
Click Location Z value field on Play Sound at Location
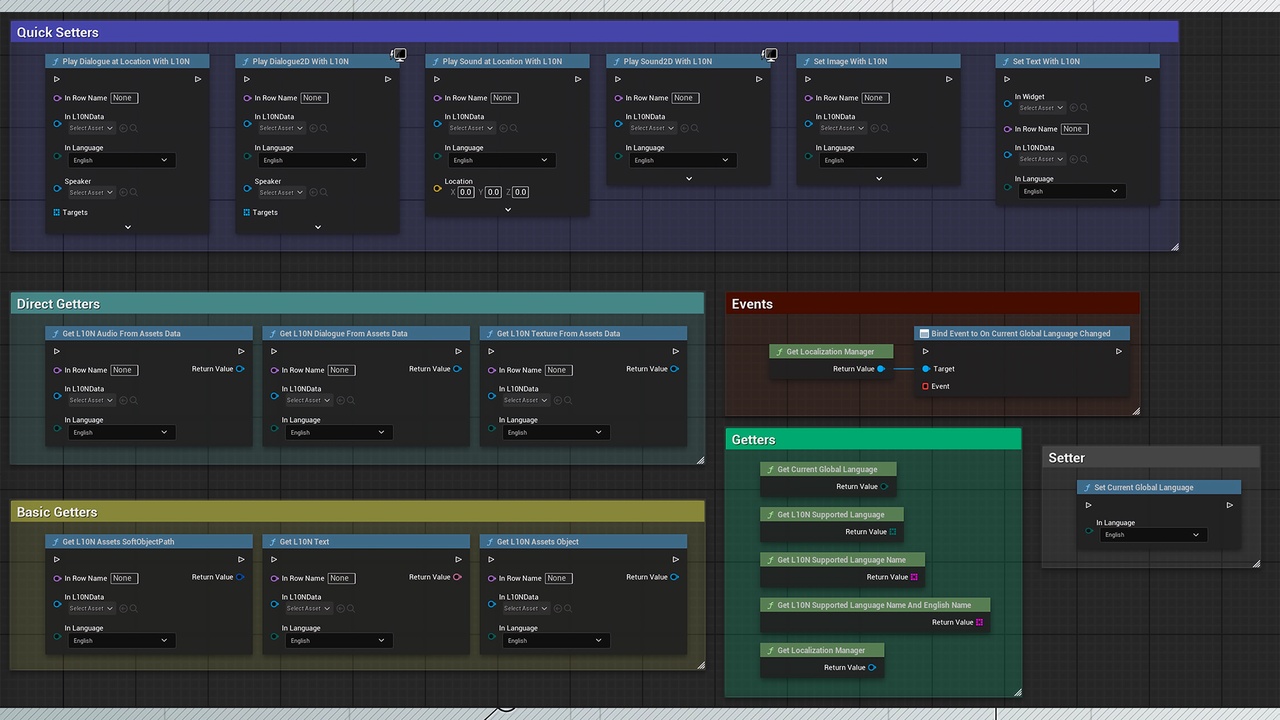pos(520,192)
